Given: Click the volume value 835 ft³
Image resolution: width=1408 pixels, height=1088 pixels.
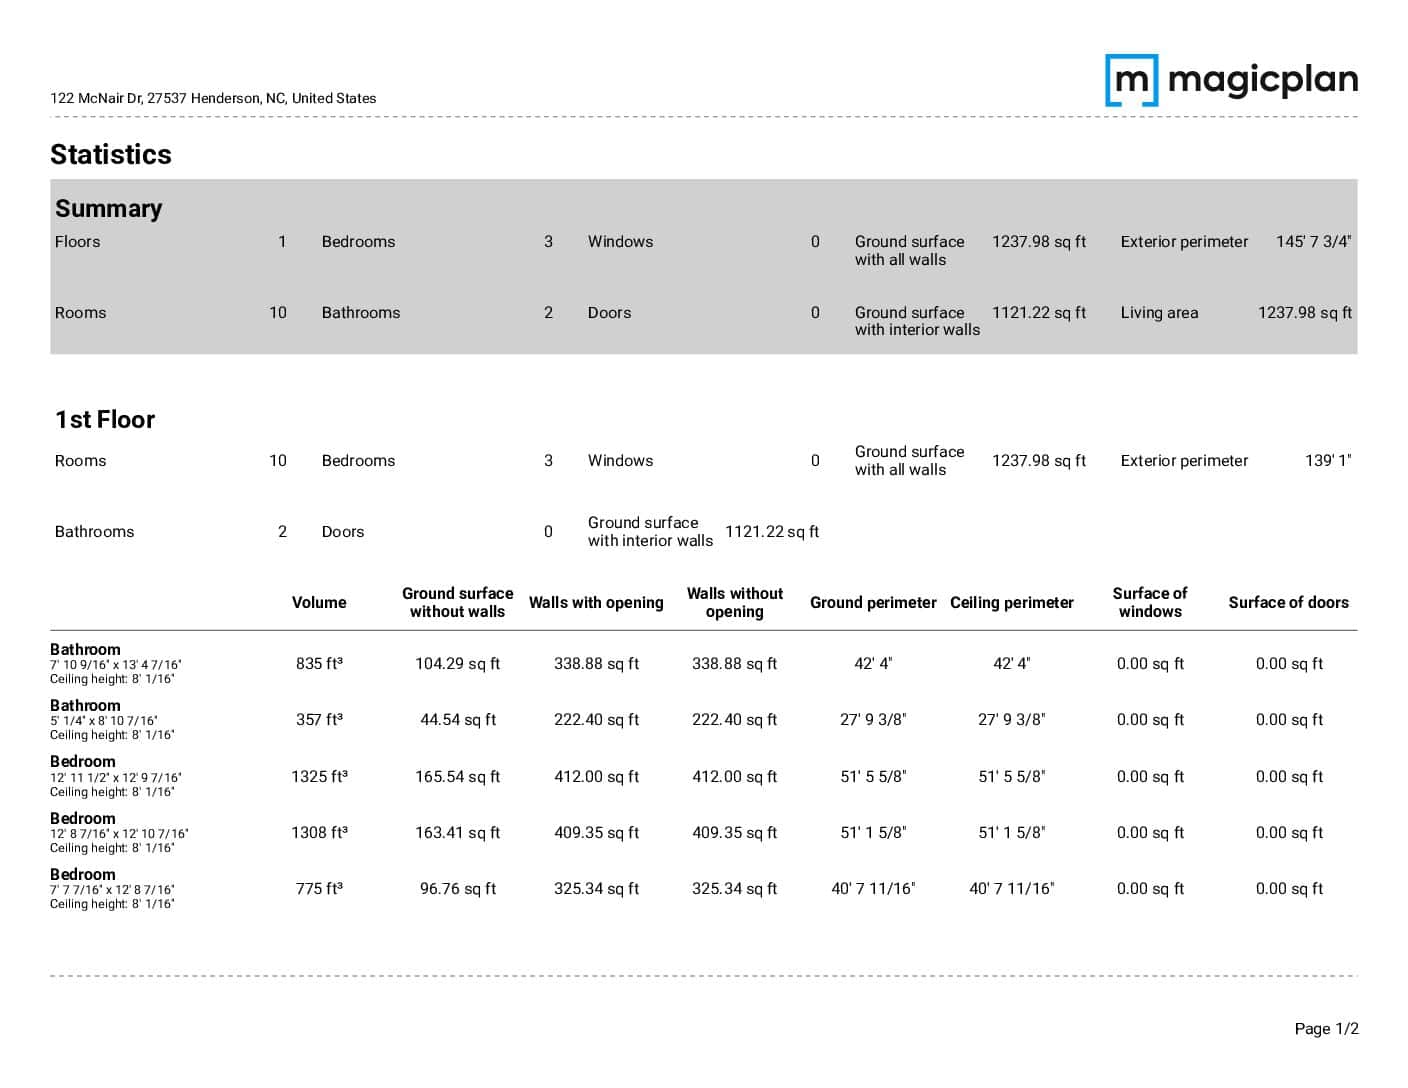Looking at the screenshot, I should (319, 663).
